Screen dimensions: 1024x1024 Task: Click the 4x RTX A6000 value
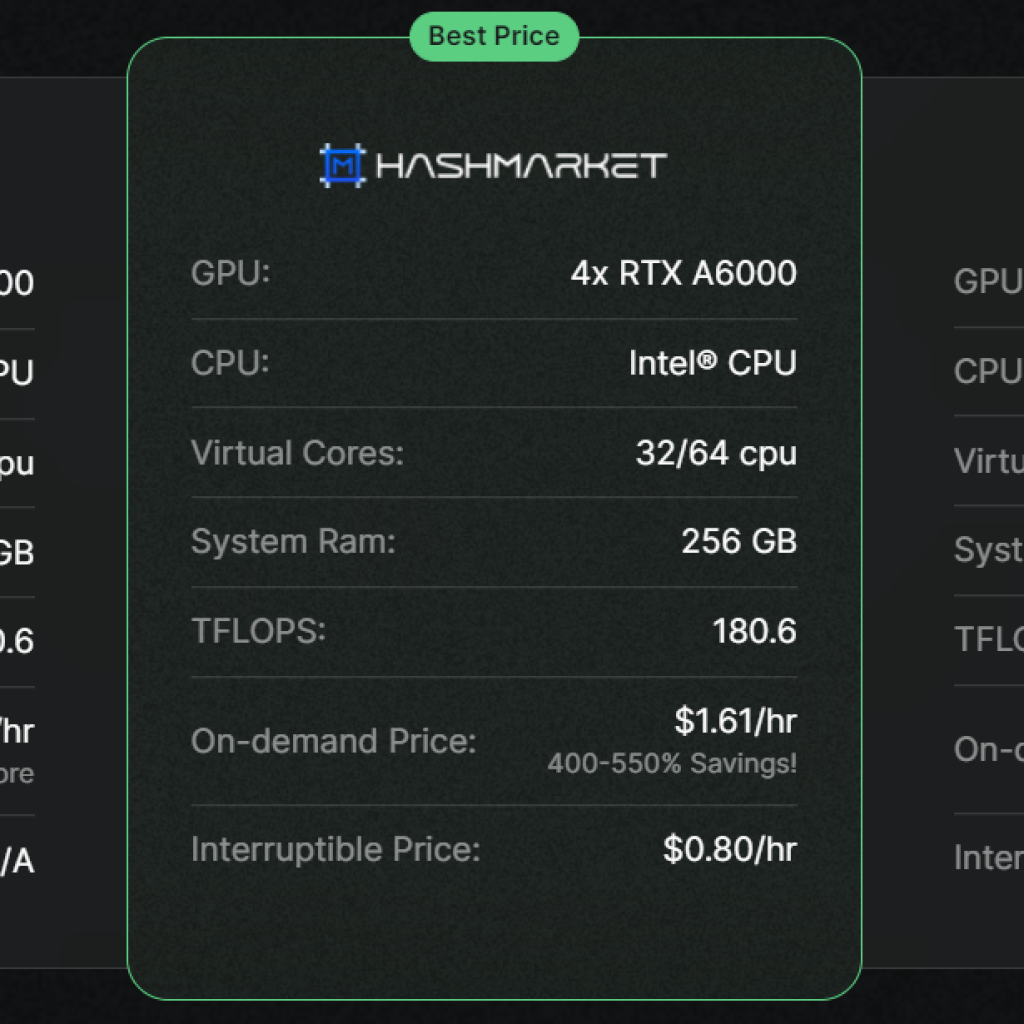pos(683,273)
